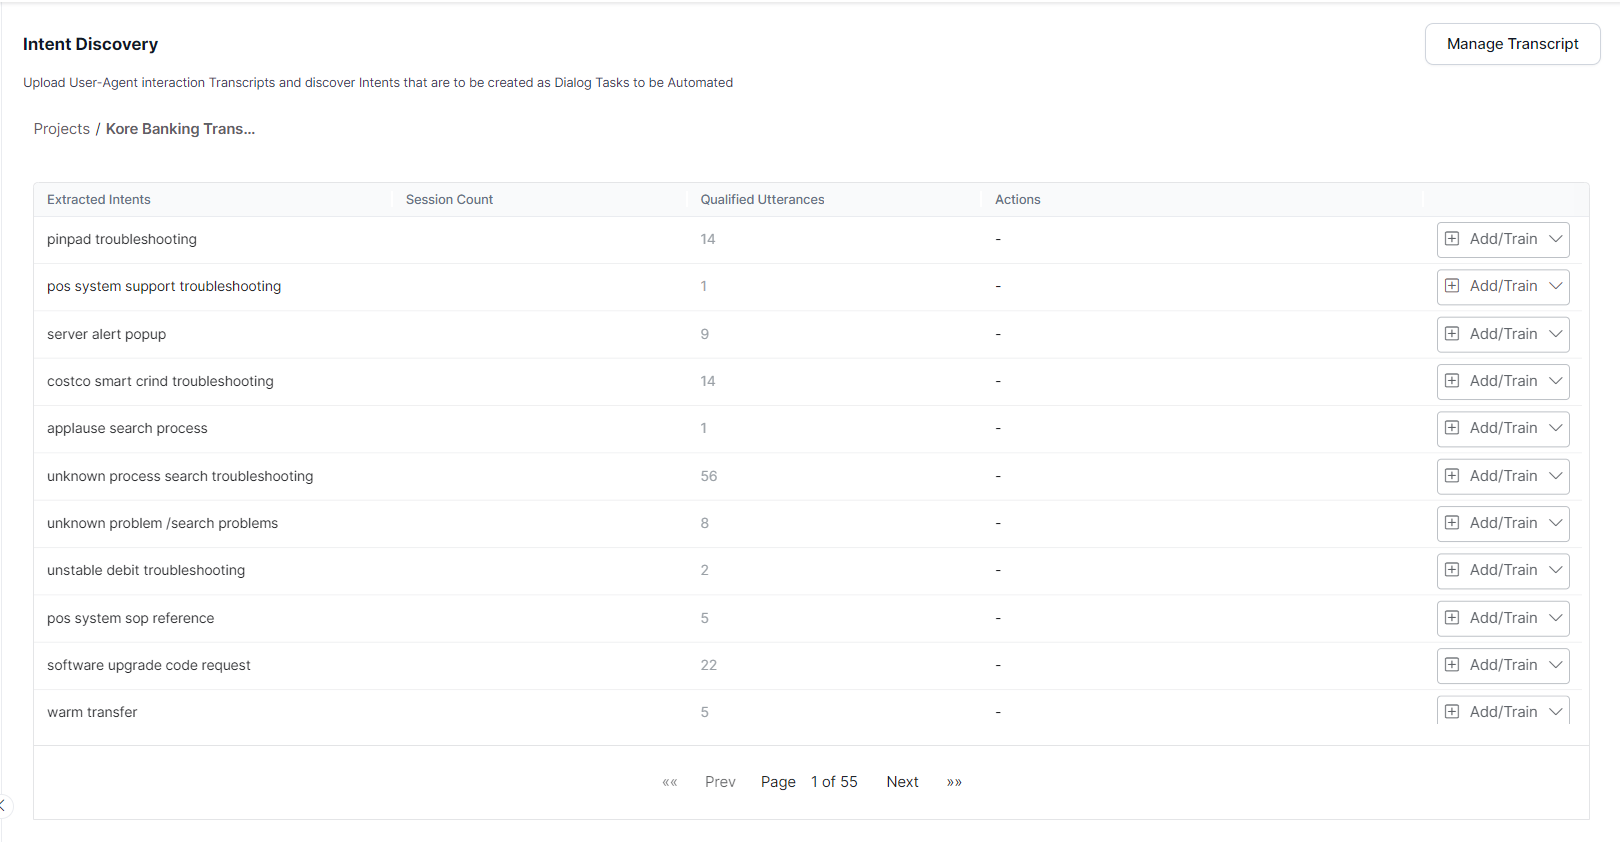
Task: Click the plus icon for pinpad troubleshooting
Action: point(1452,239)
